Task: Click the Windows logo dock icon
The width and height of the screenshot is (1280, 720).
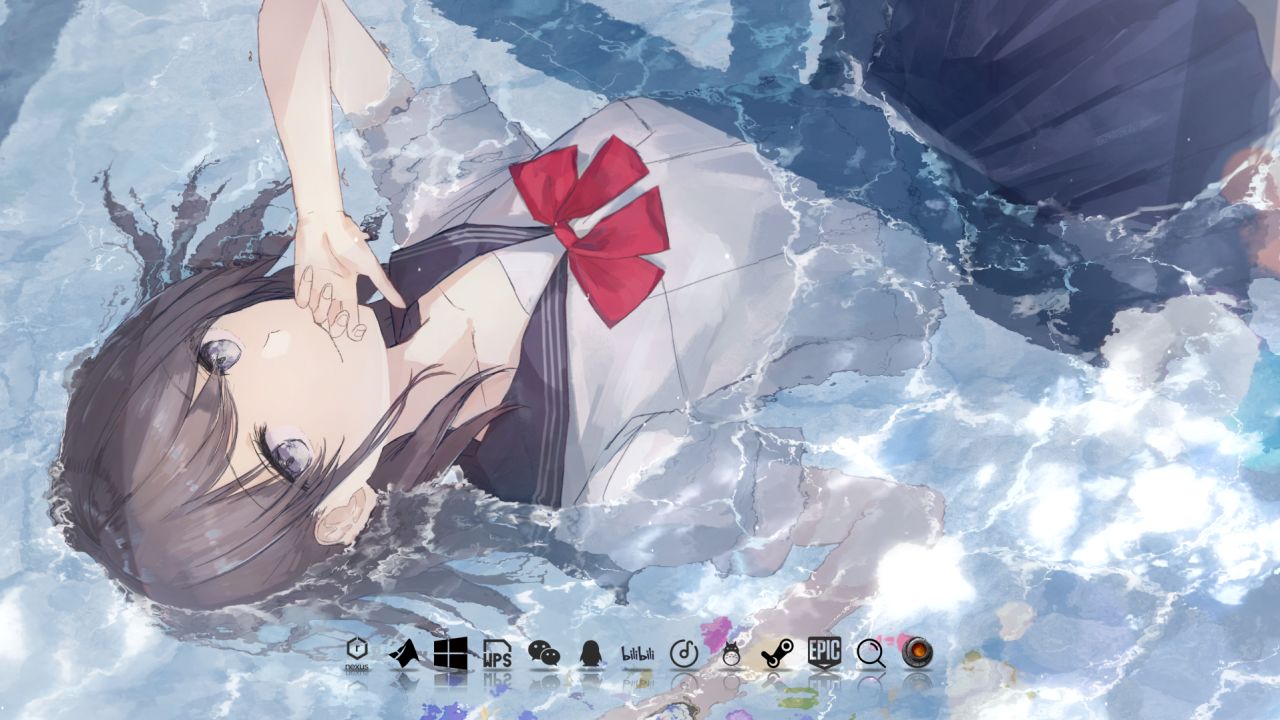Action: point(451,653)
